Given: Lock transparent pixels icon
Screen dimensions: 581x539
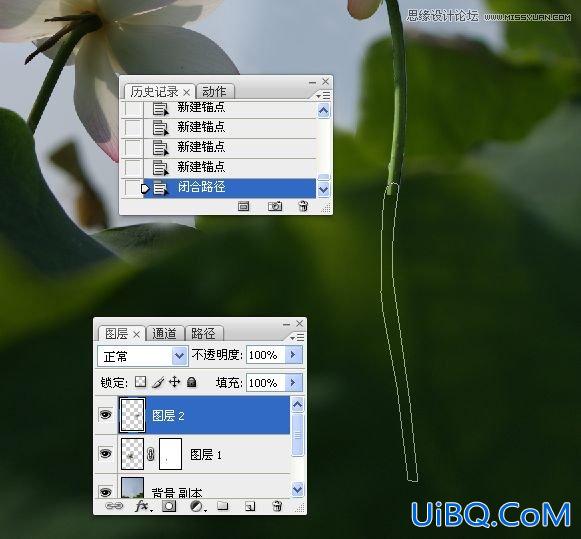Looking at the screenshot, I should pos(140,382).
